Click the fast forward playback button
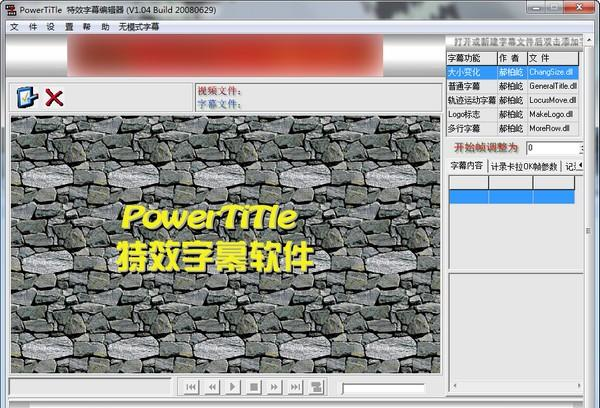The height and width of the screenshot is (408, 600). (274, 387)
